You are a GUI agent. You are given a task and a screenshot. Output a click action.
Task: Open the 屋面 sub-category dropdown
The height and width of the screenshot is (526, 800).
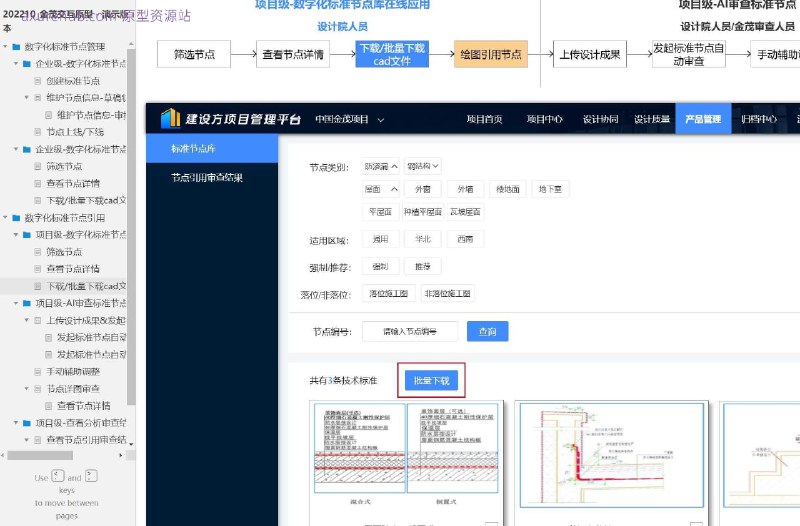[381, 189]
